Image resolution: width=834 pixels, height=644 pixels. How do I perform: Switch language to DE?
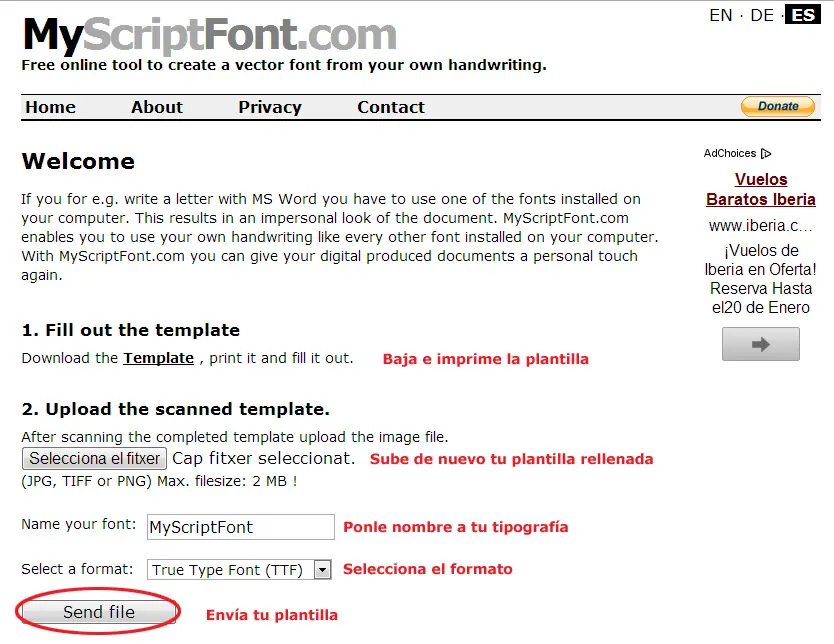click(762, 15)
